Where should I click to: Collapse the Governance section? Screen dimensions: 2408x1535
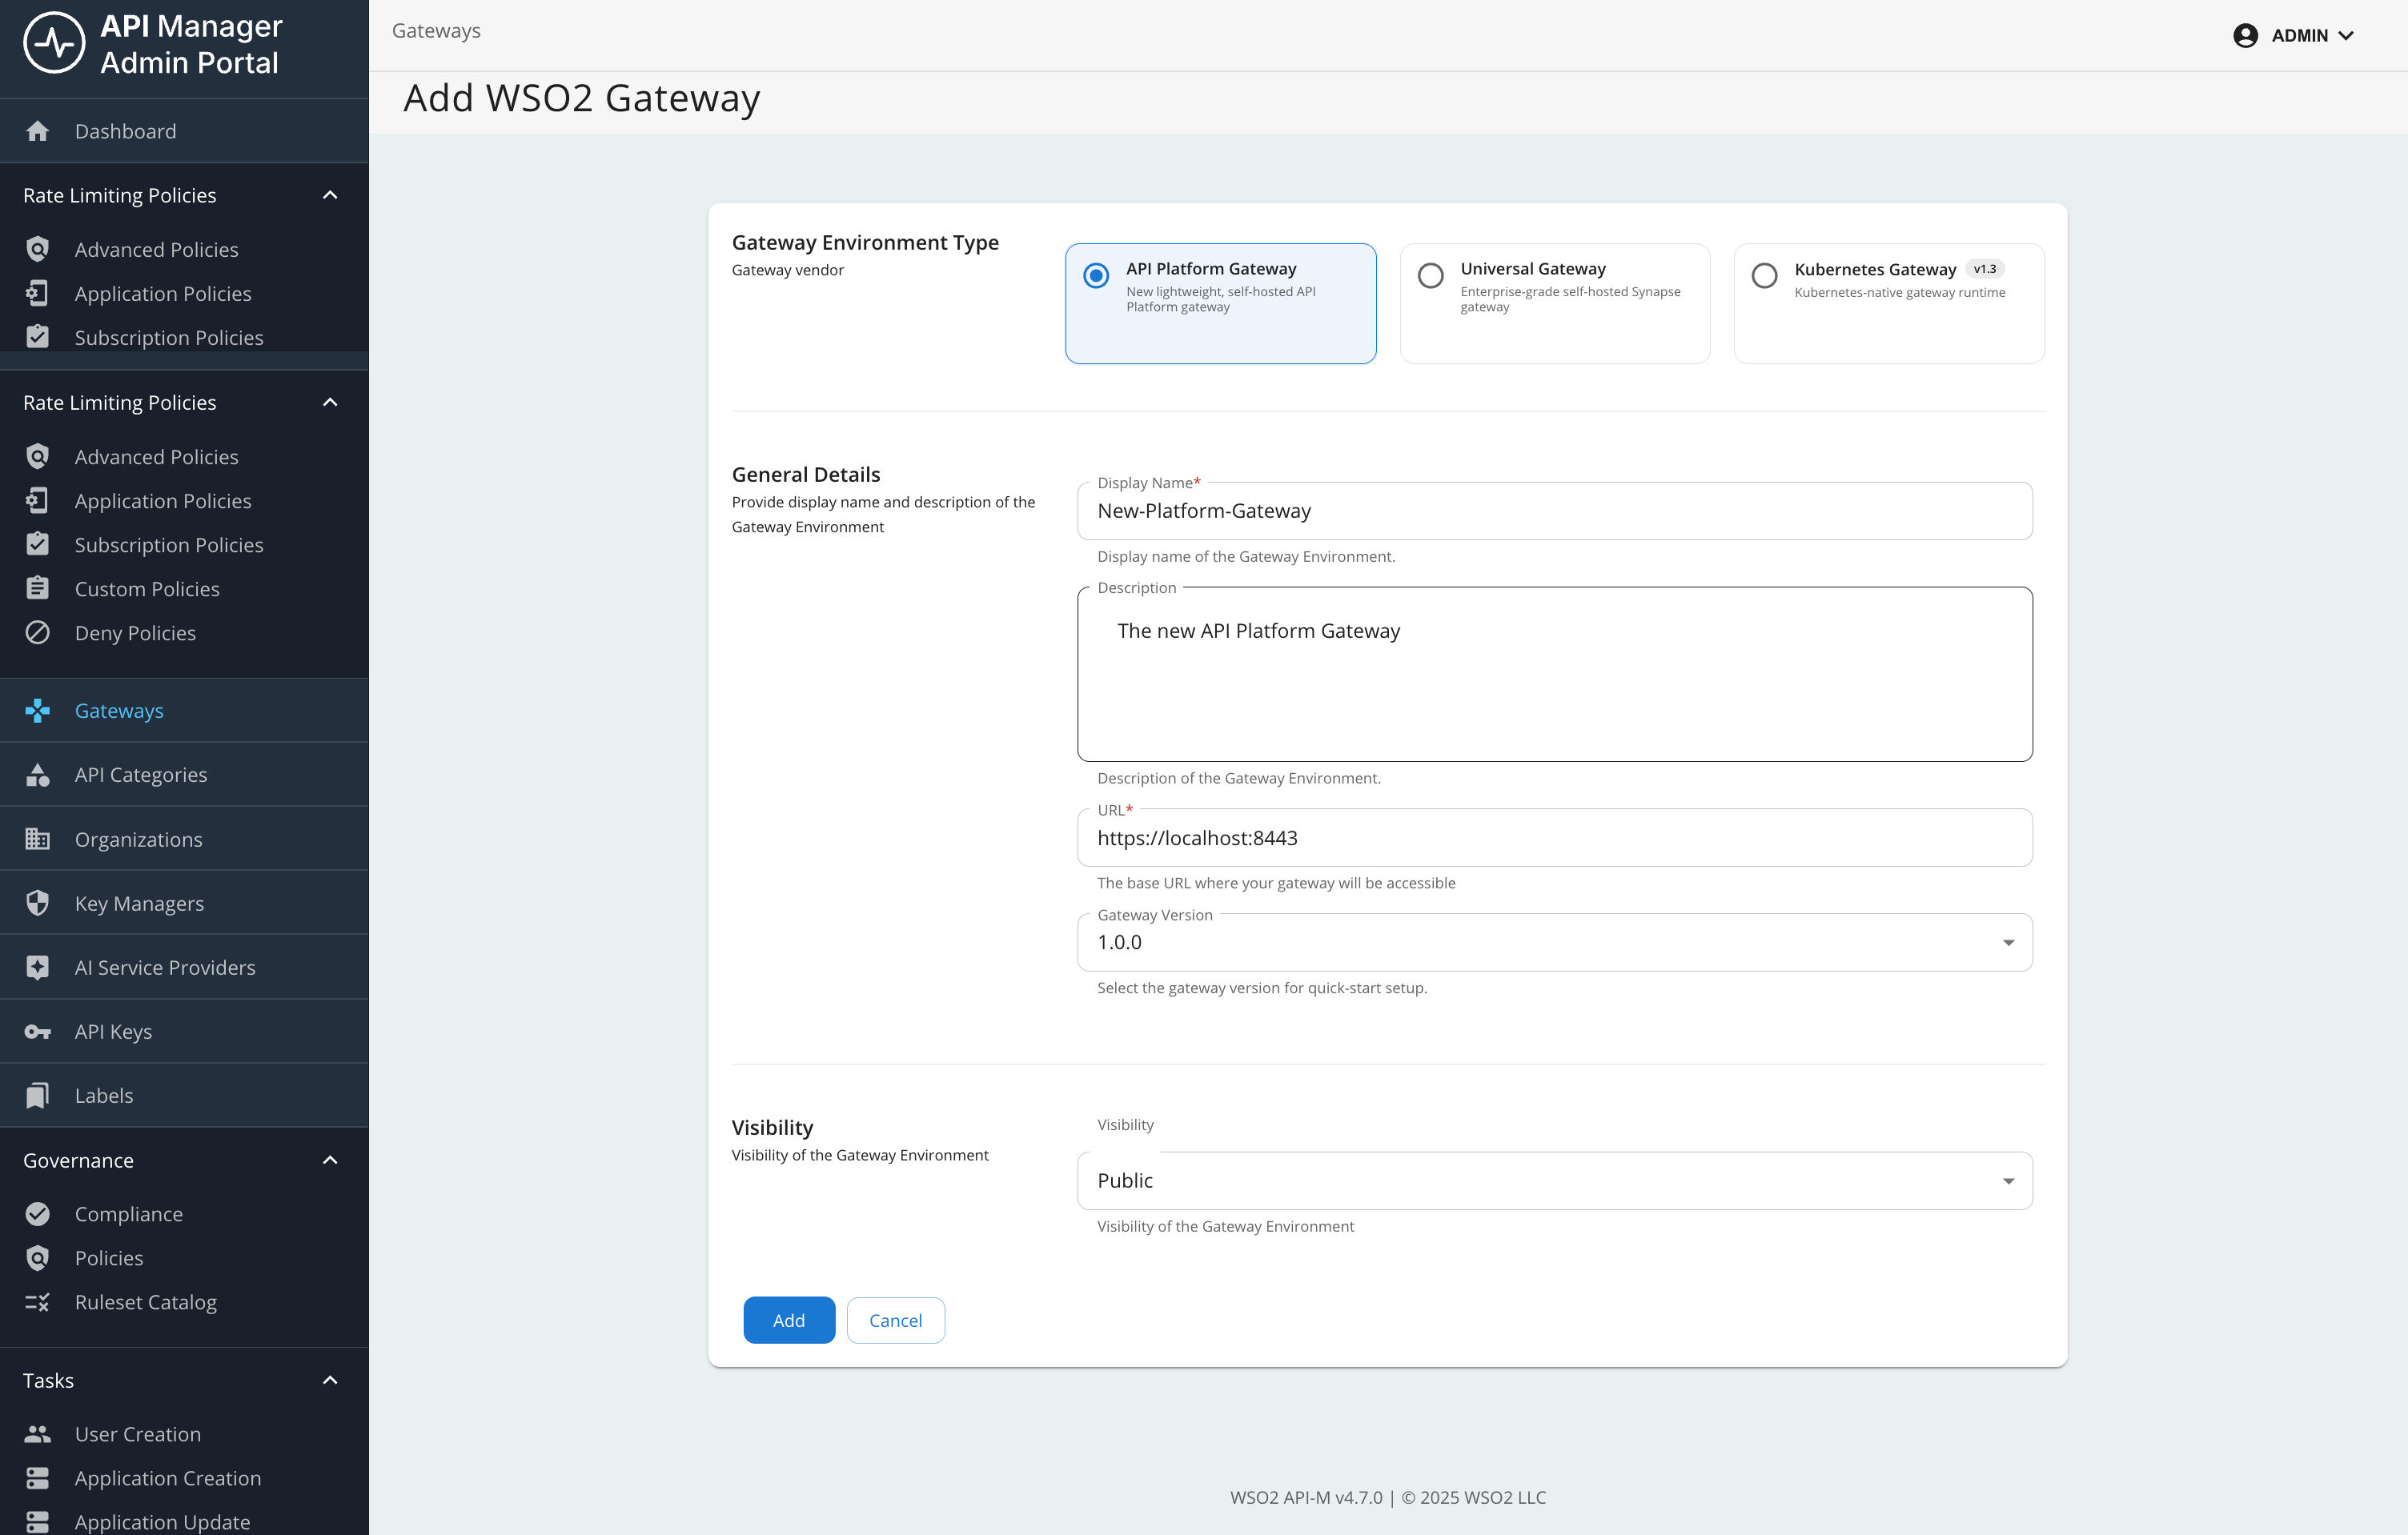point(330,1160)
